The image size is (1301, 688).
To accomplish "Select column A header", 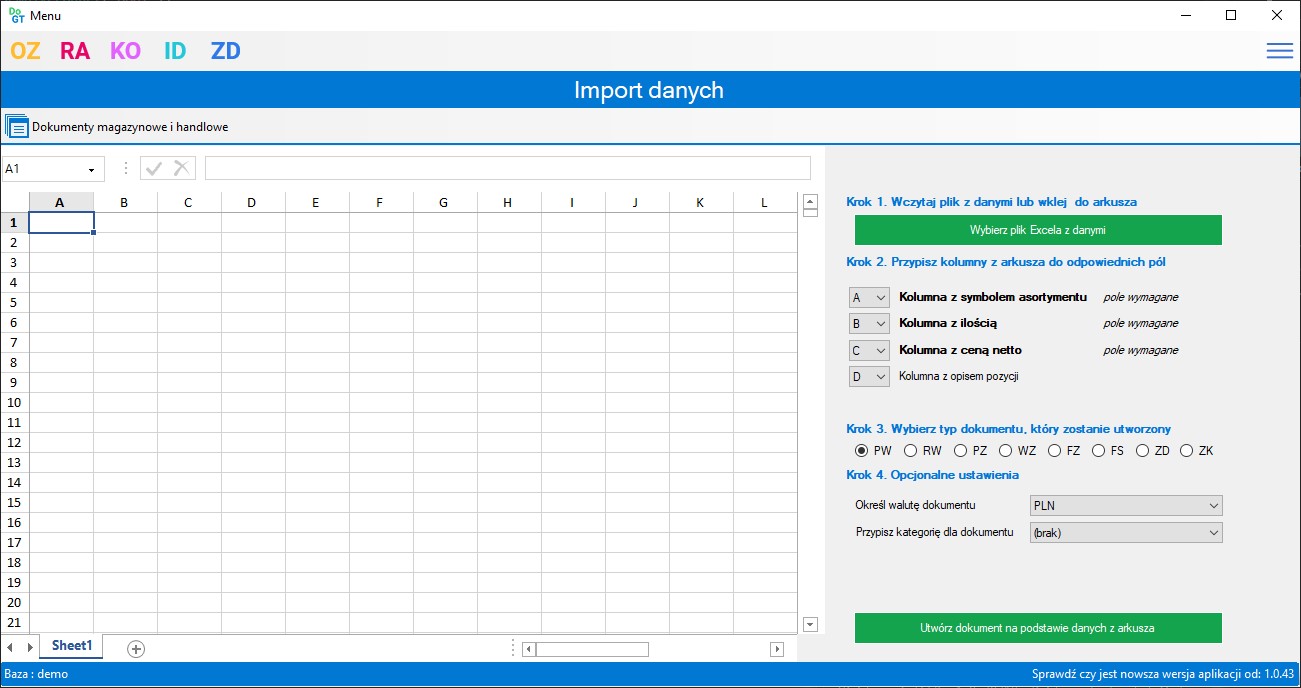I will tap(61, 202).
